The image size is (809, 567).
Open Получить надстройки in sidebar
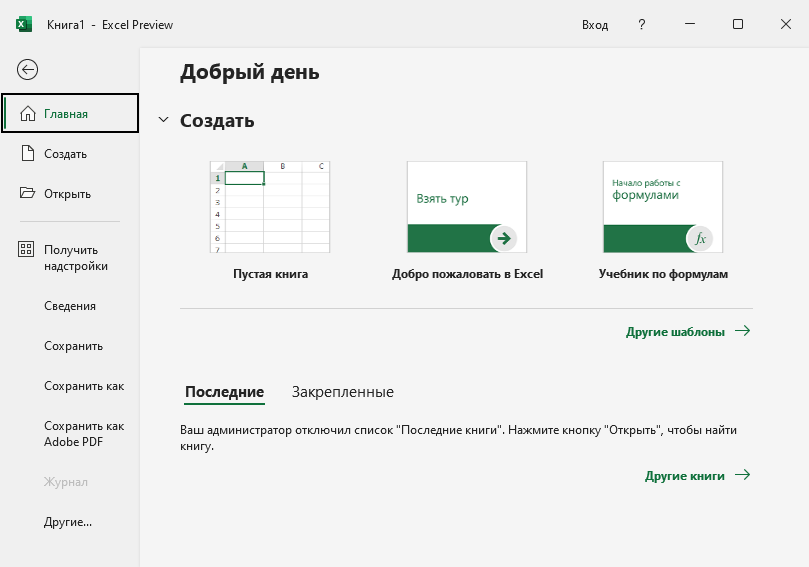(x=70, y=258)
